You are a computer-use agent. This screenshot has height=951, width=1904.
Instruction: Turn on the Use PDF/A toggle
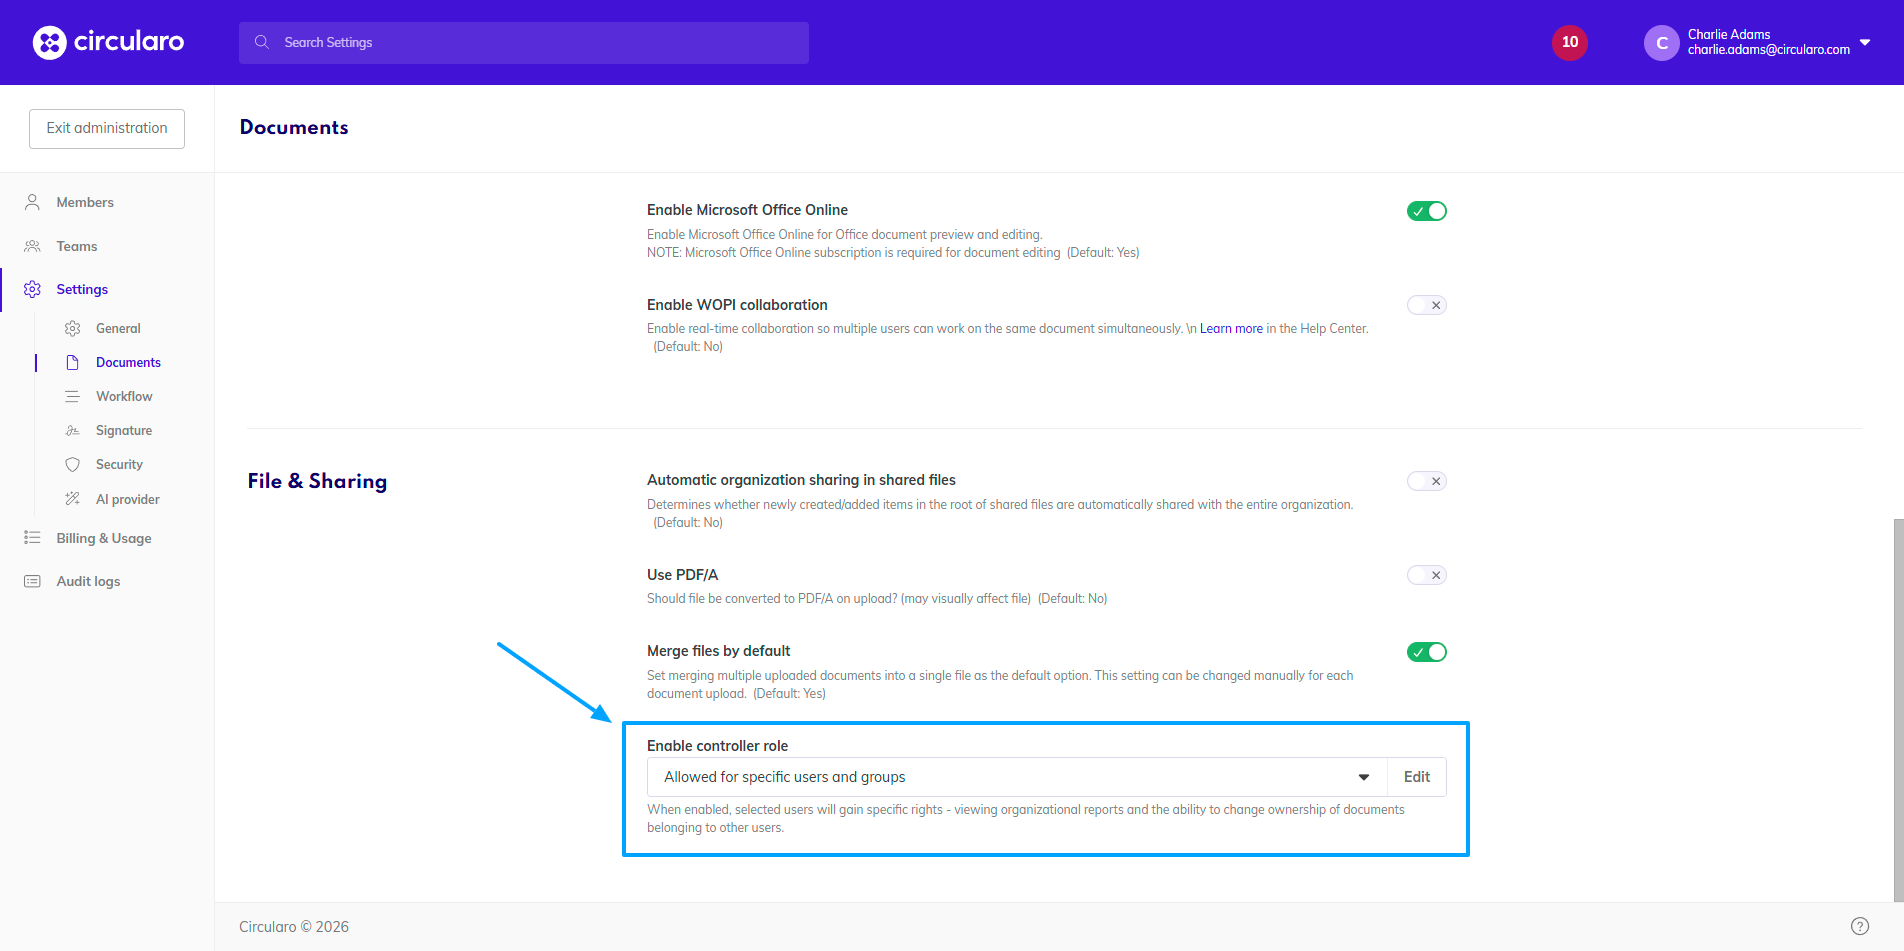pyautogui.click(x=1426, y=575)
